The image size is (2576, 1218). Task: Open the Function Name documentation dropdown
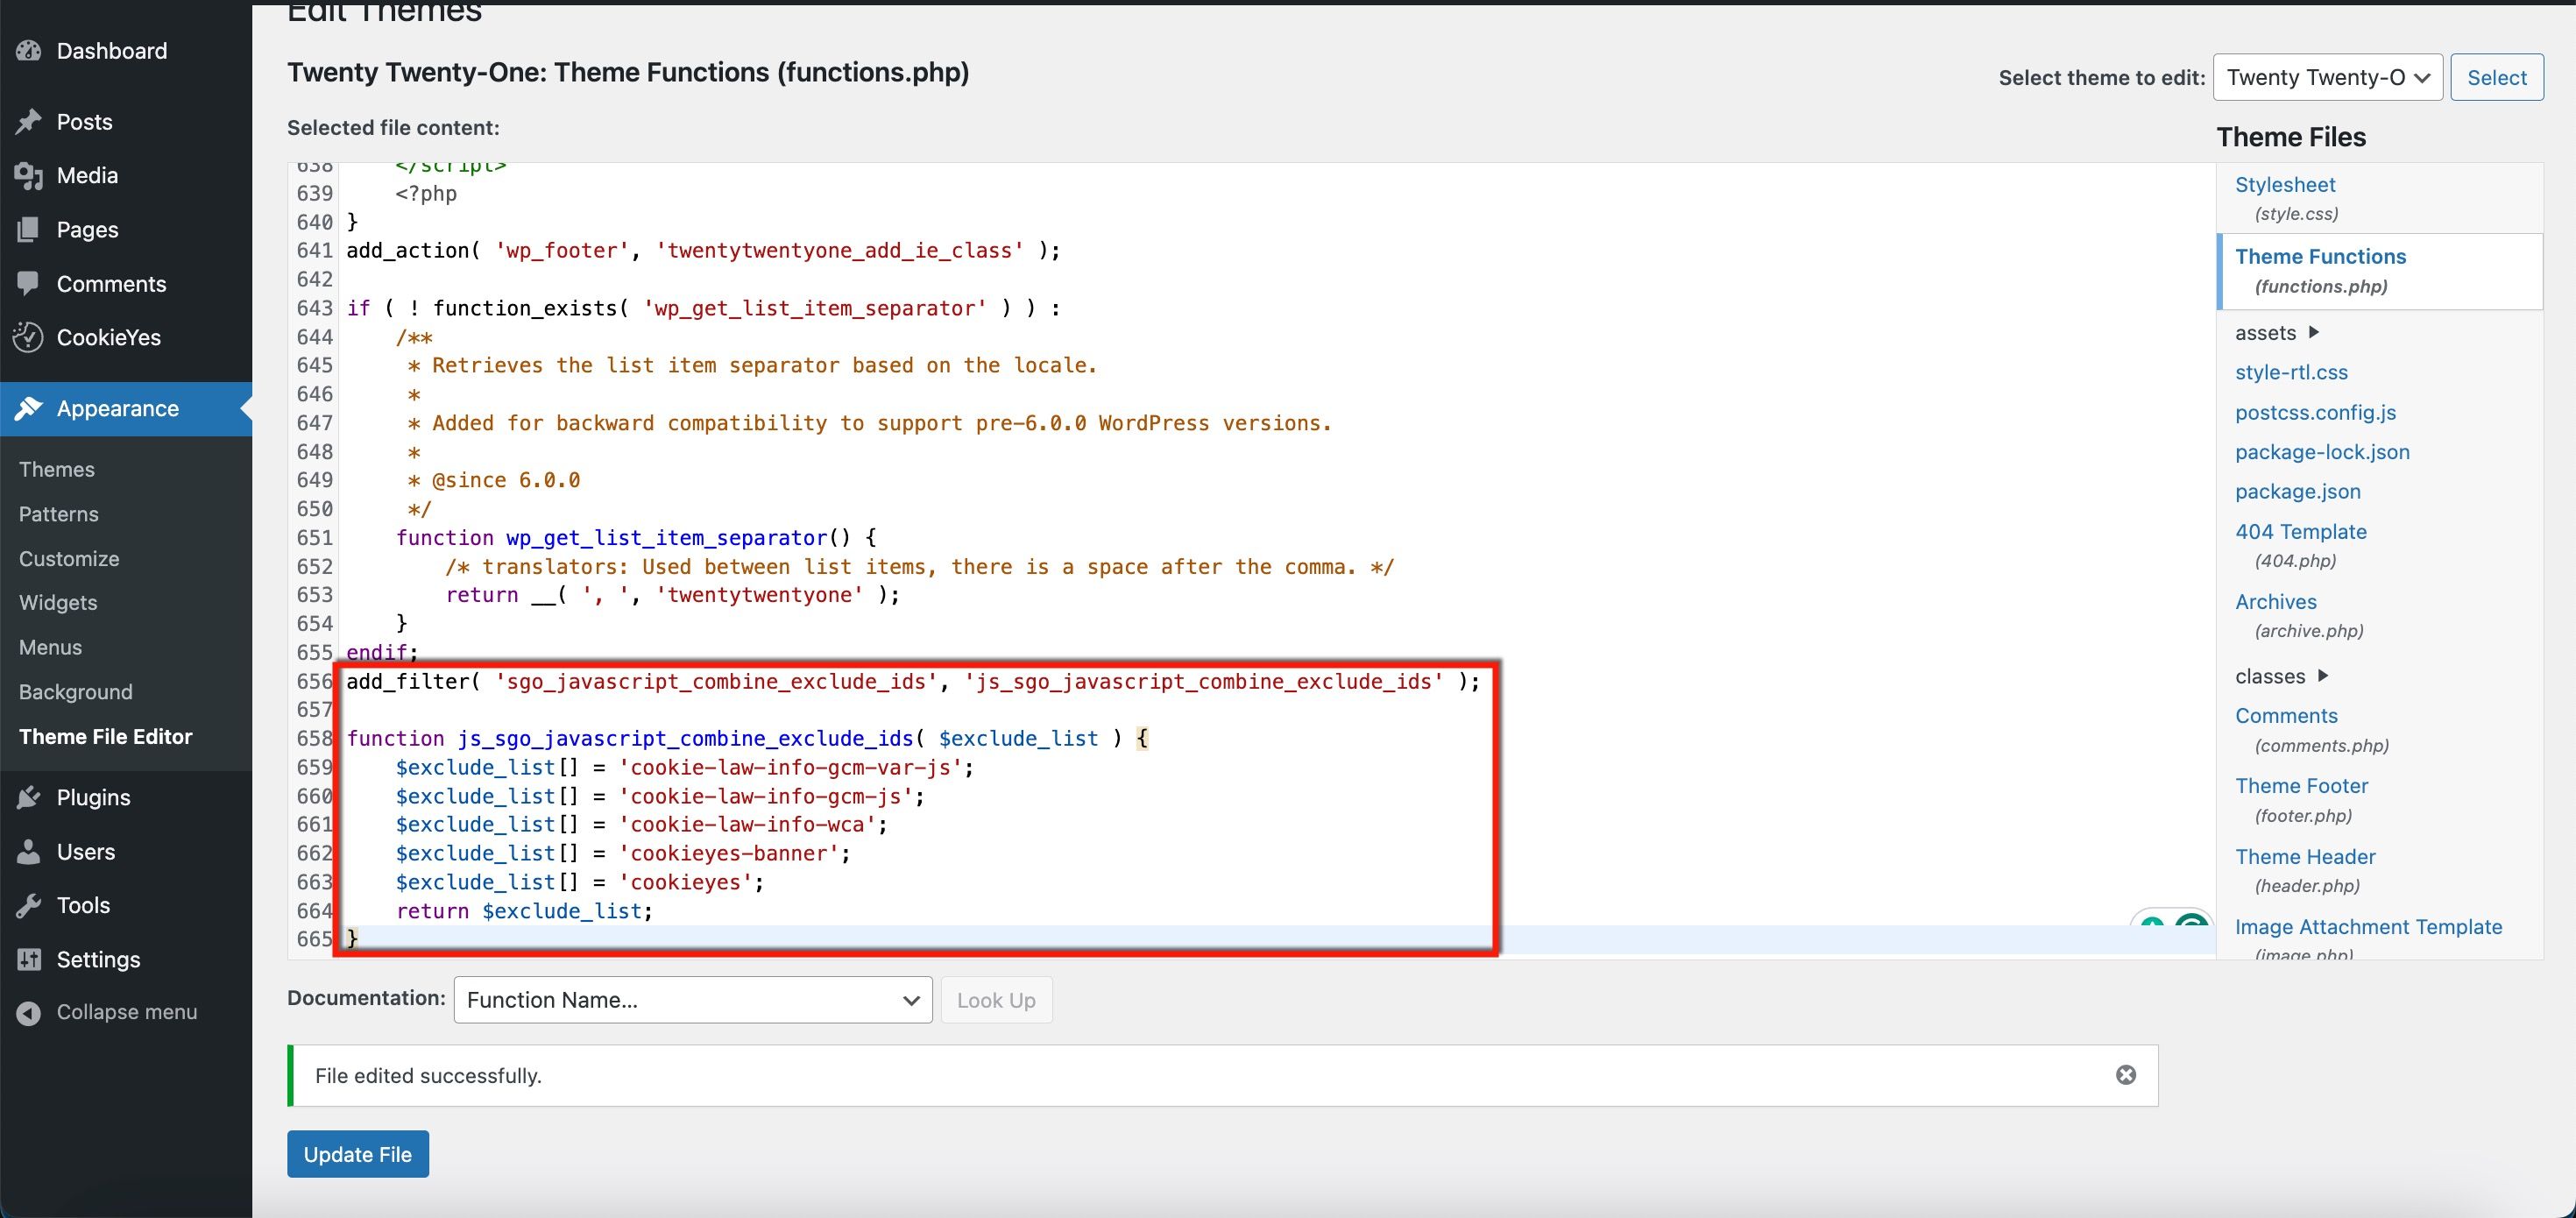coord(693,1000)
